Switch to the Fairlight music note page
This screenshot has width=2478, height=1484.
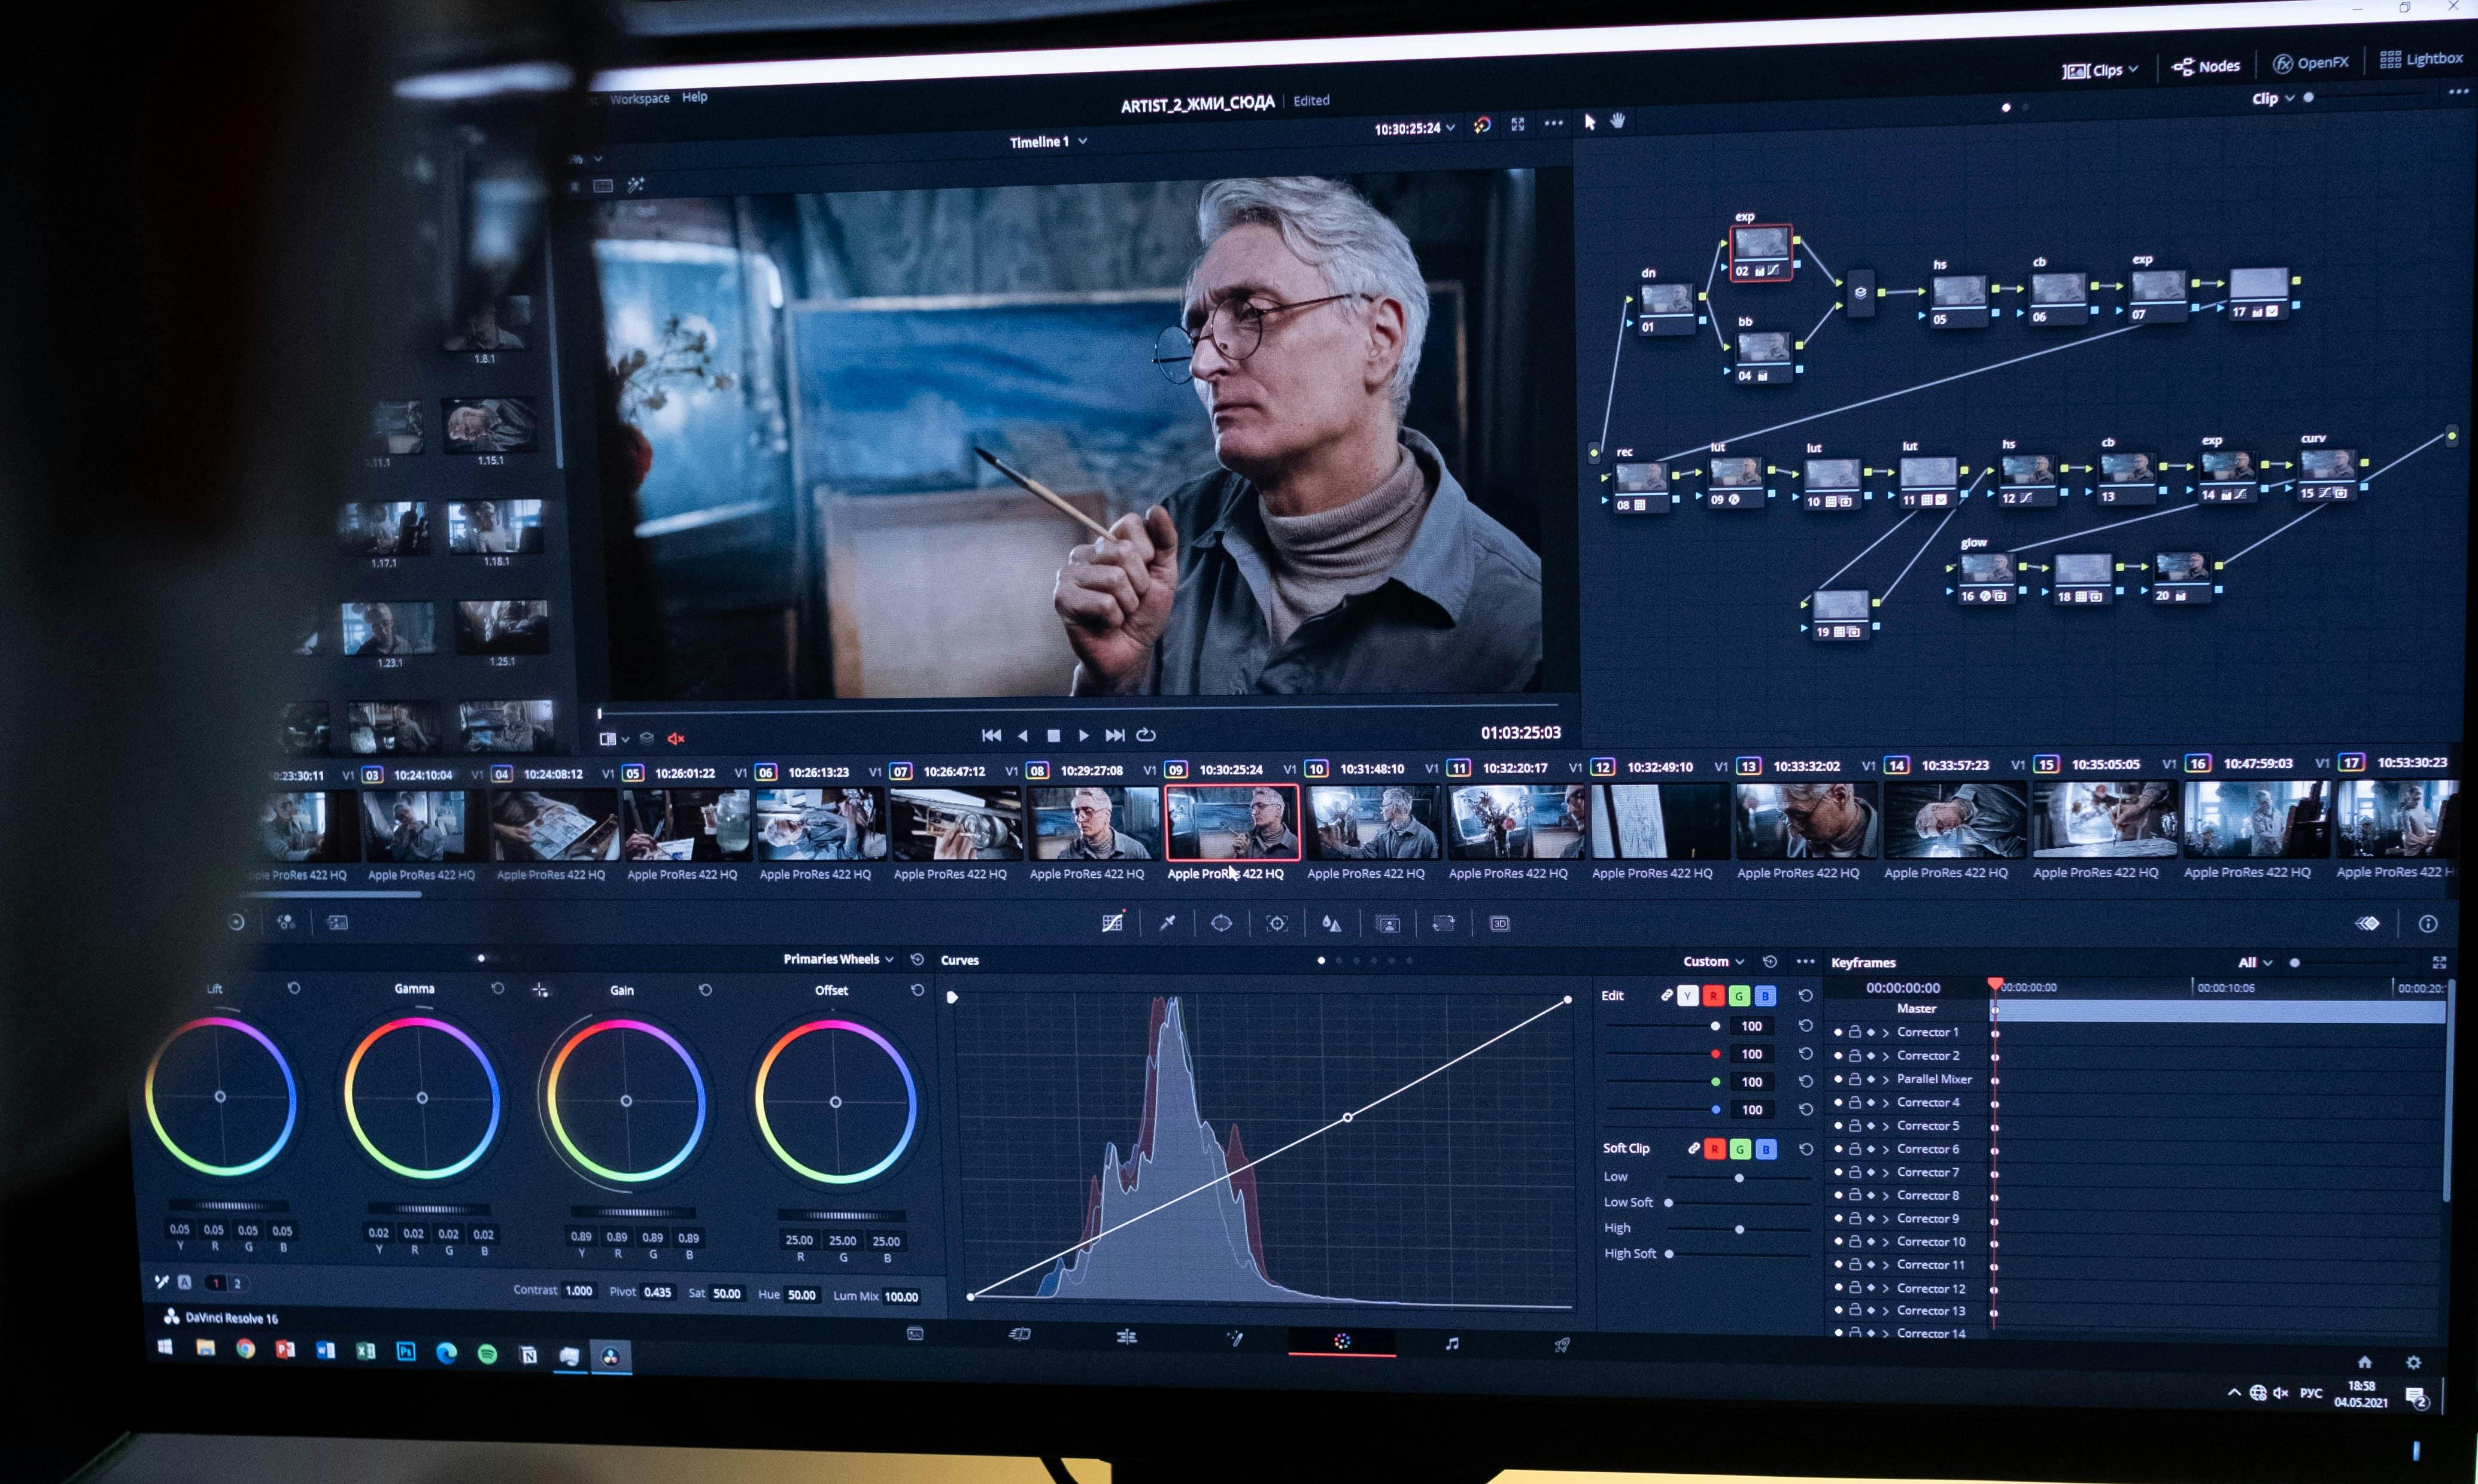click(x=1452, y=1343)
